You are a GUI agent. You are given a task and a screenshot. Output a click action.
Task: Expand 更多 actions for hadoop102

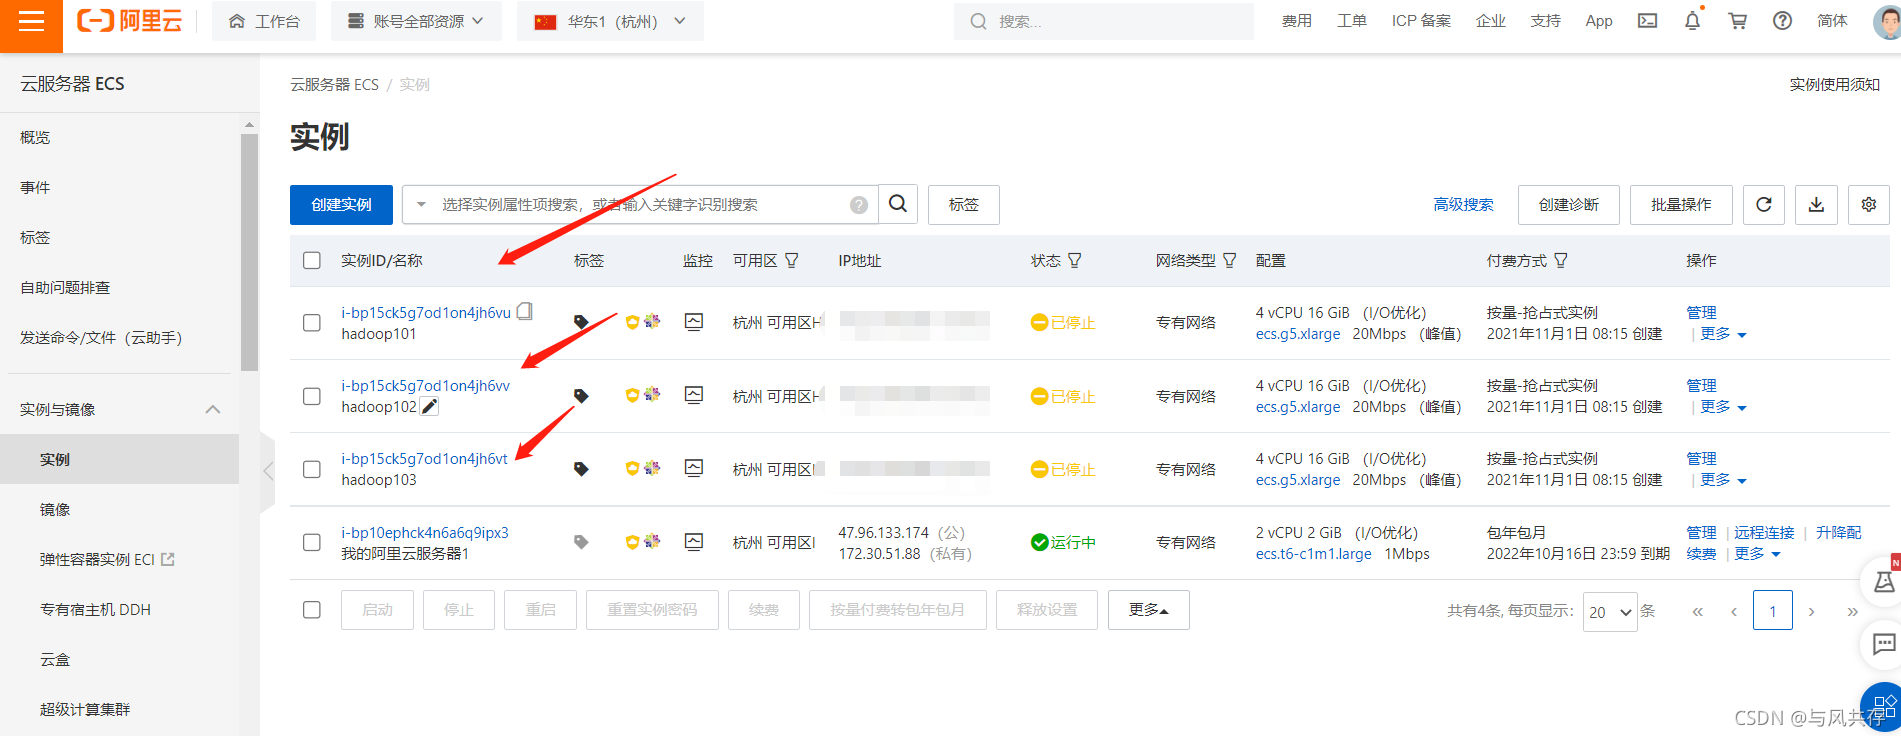coord(1724,407)
